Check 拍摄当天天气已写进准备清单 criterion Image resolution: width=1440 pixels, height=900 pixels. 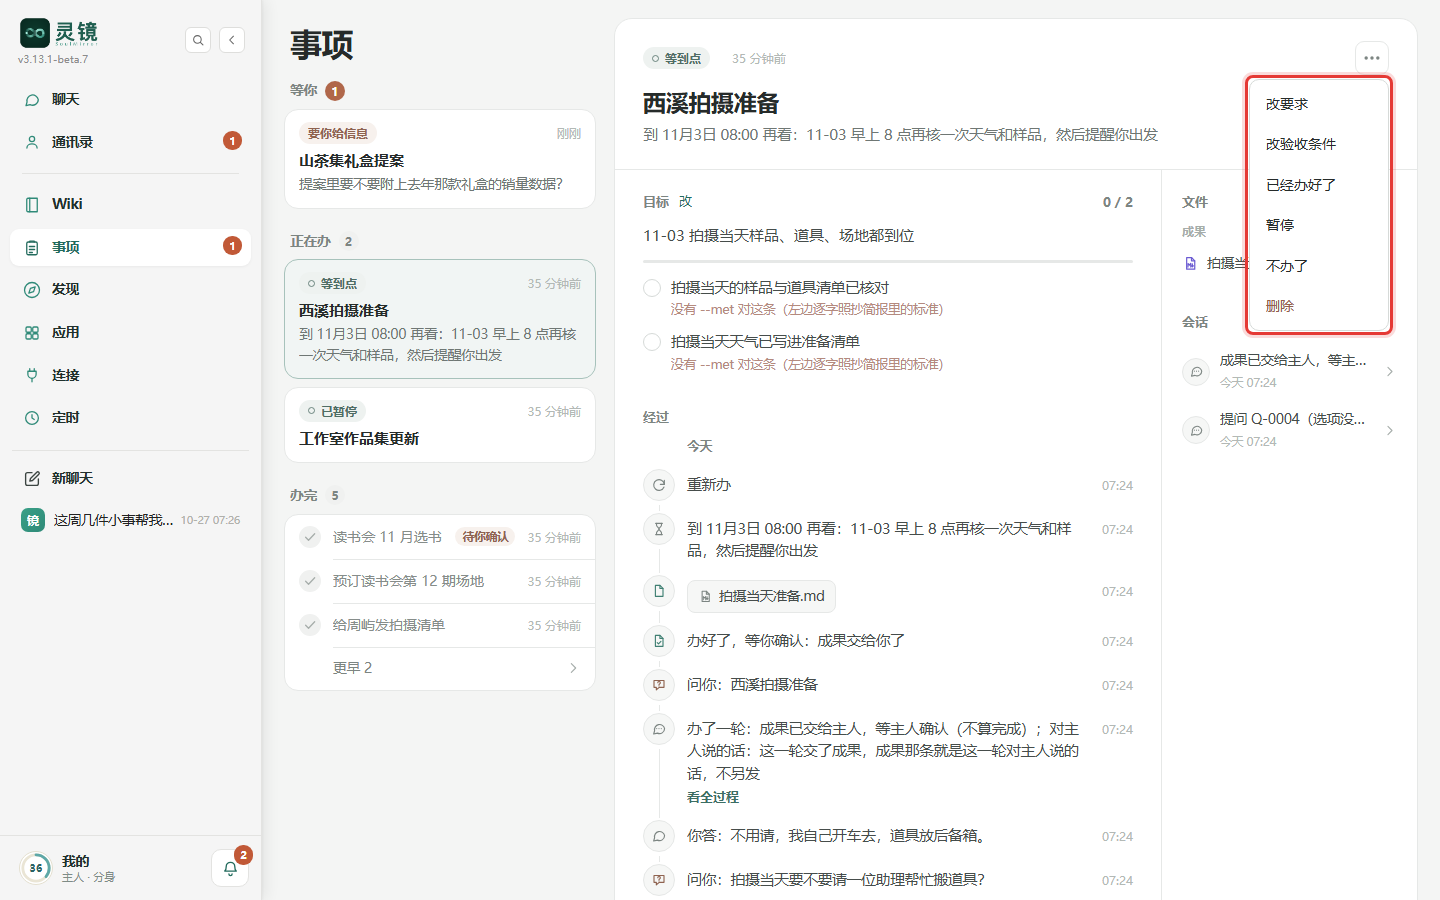pos(652,342)
